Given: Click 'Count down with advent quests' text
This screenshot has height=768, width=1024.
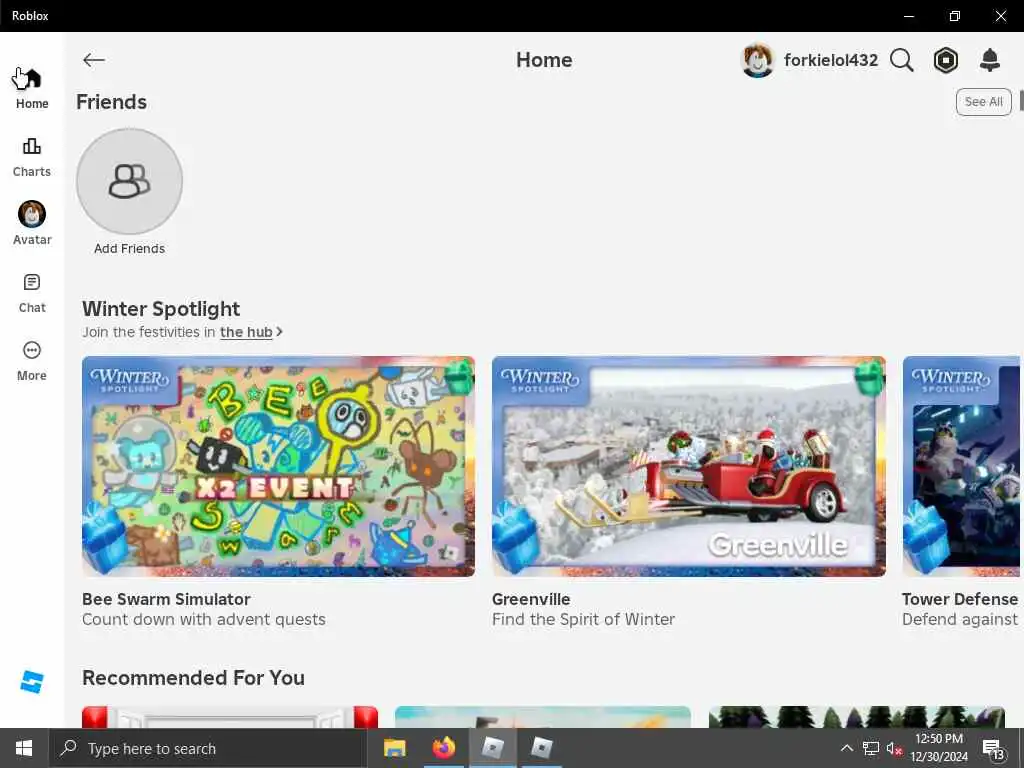Looking at the screenshot, I should pyautogui.click(x=204, y=619).
